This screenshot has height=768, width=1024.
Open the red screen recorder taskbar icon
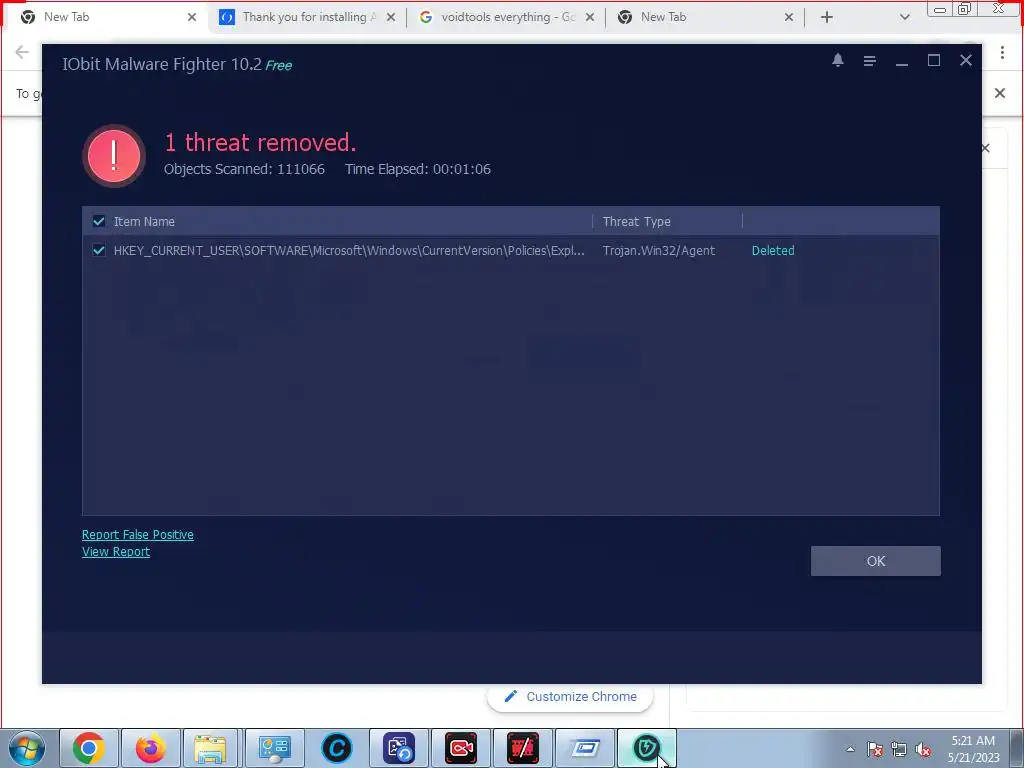tap(460, 748)
